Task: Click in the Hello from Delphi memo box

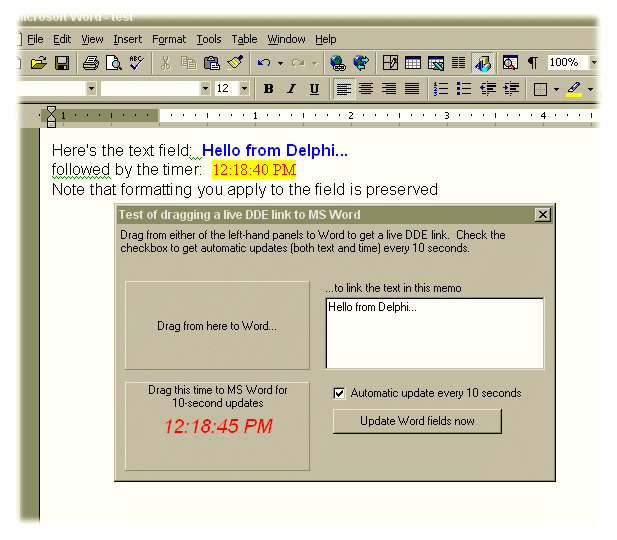Action: pos(435,333)
